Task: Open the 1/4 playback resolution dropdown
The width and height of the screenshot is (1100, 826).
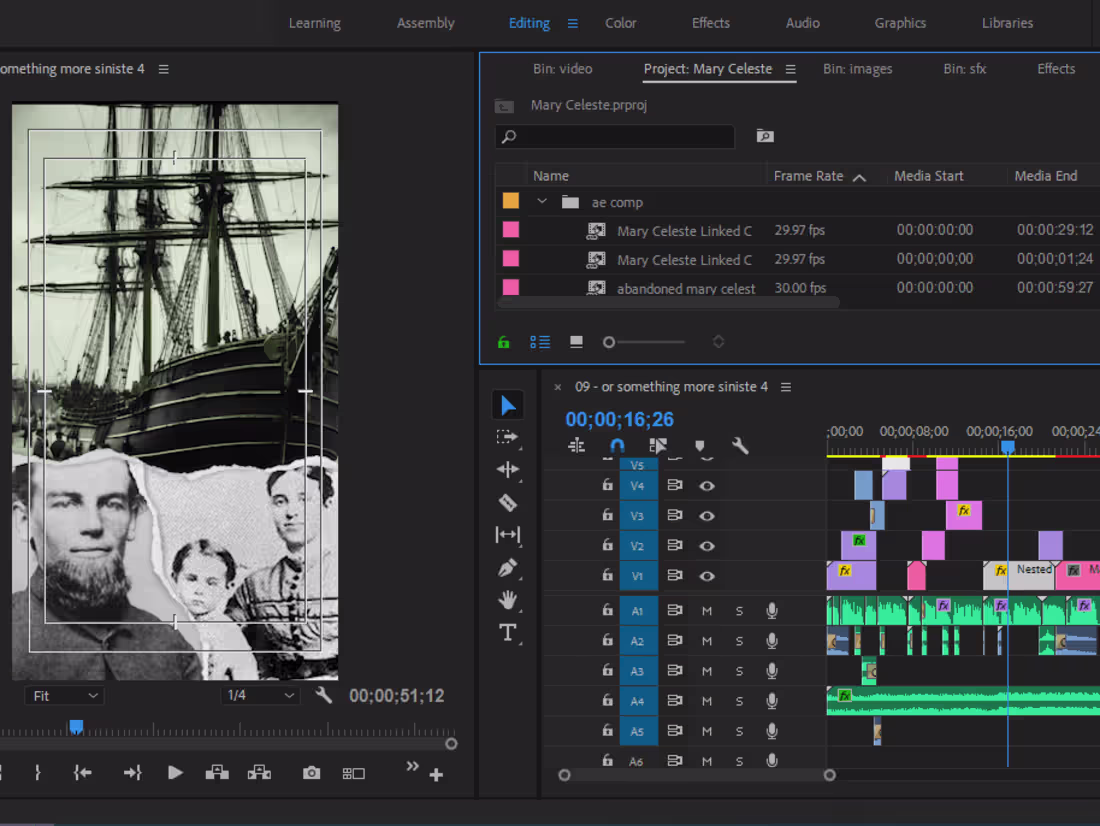Action: coord(260,695)
